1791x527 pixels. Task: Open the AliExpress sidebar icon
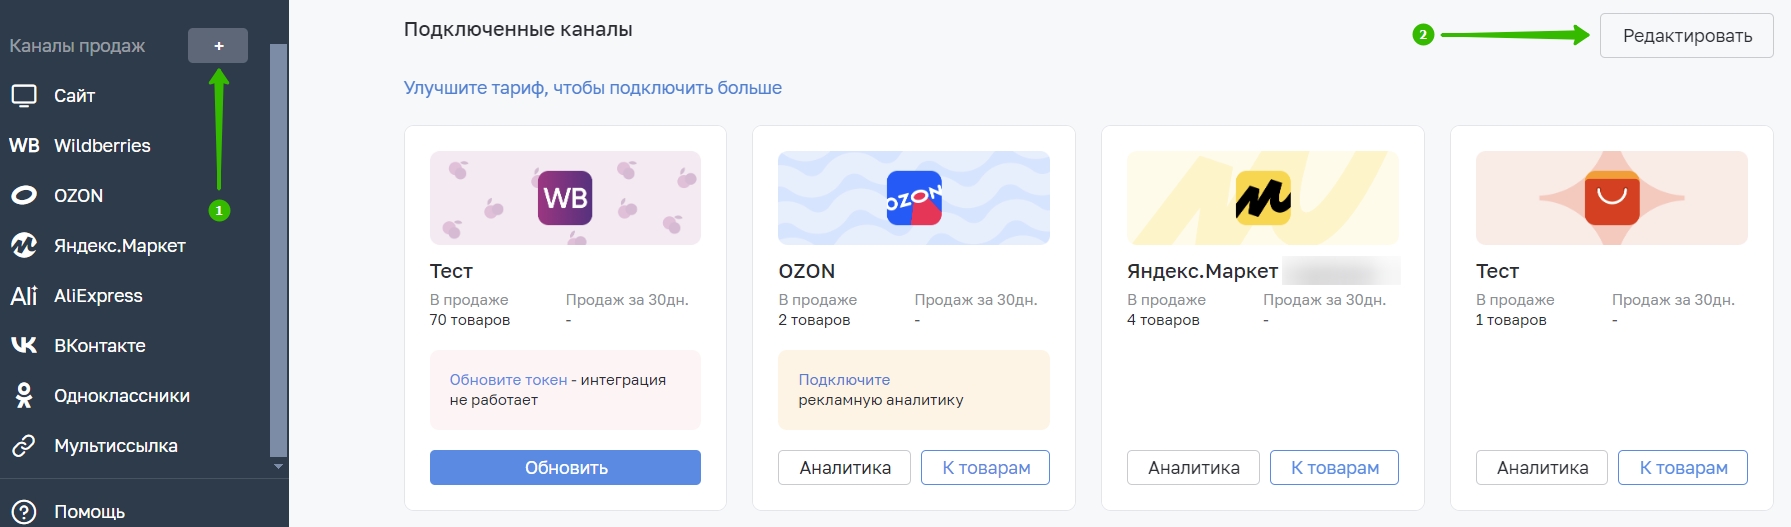coord(24,296)
